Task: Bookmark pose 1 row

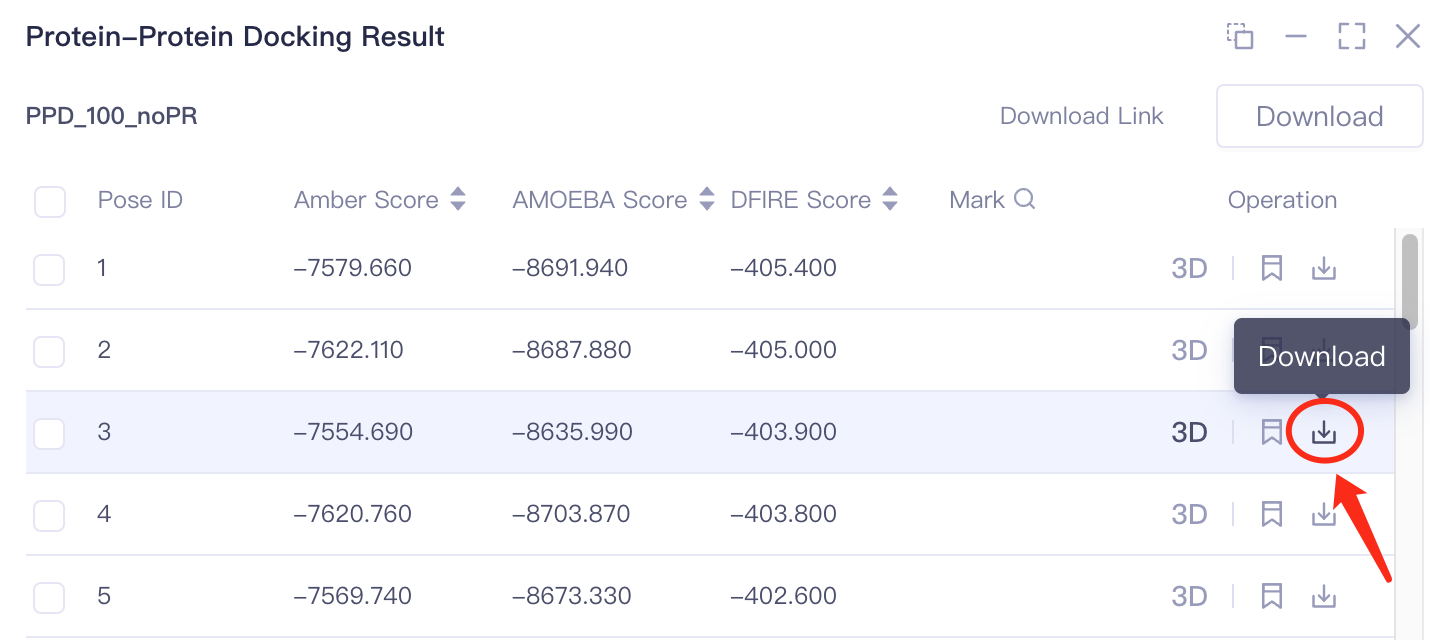Action: (1272, 268)
